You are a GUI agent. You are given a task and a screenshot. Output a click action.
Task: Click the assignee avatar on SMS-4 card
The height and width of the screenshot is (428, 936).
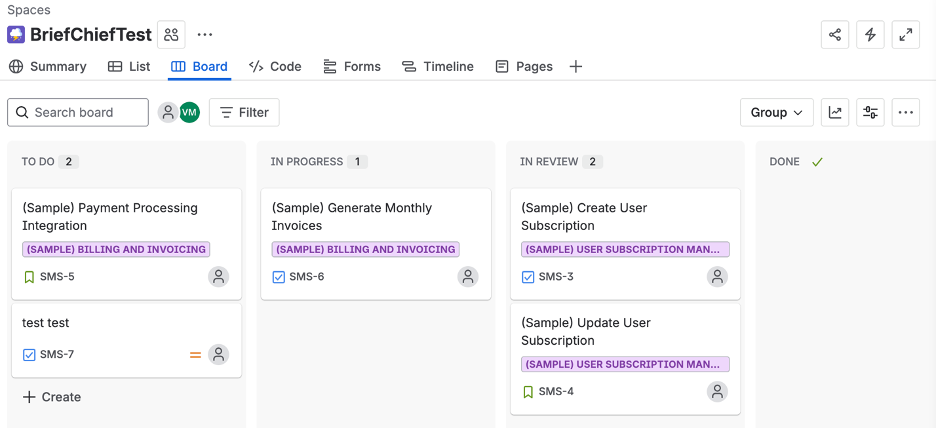point(718,392)
